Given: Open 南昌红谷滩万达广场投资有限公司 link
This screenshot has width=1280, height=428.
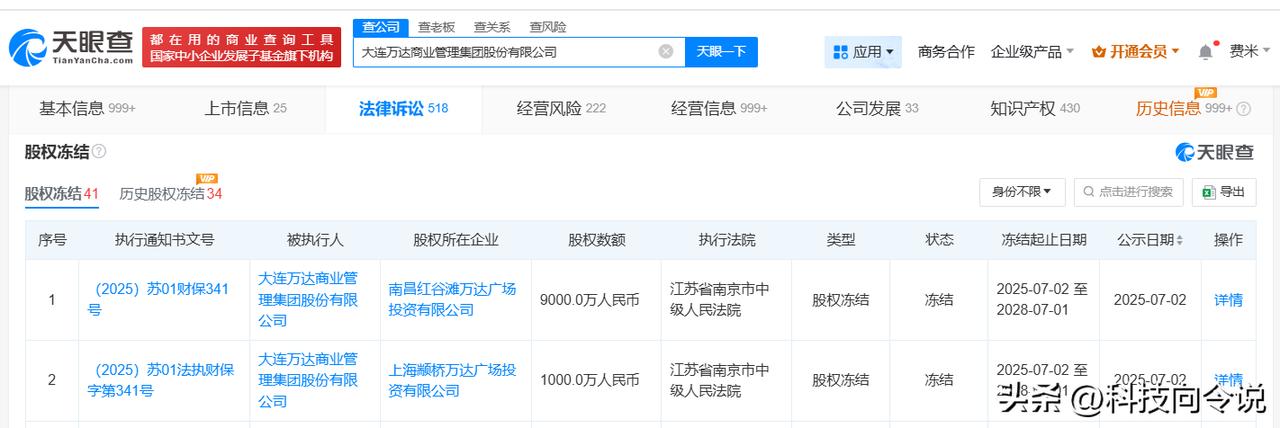Looking at the screenshot, I should pos(452,299).
